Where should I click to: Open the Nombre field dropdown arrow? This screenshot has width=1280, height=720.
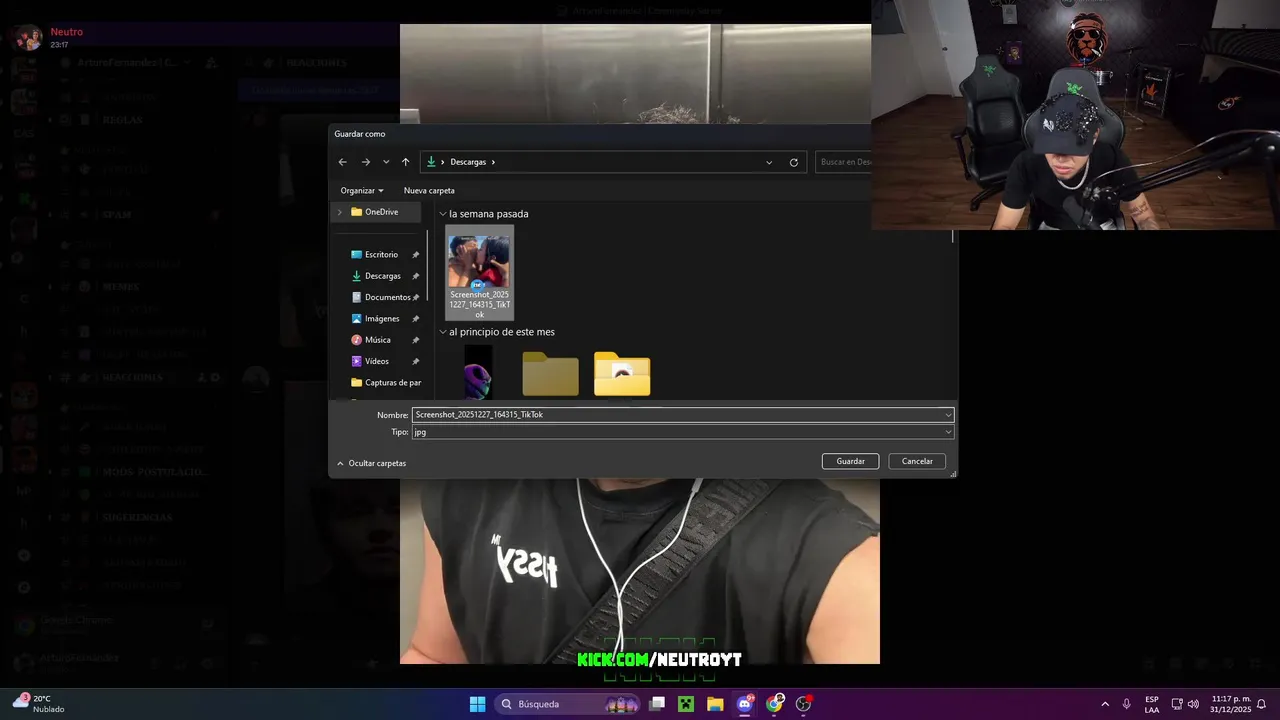pyautogui.click(x=948, y=414)
